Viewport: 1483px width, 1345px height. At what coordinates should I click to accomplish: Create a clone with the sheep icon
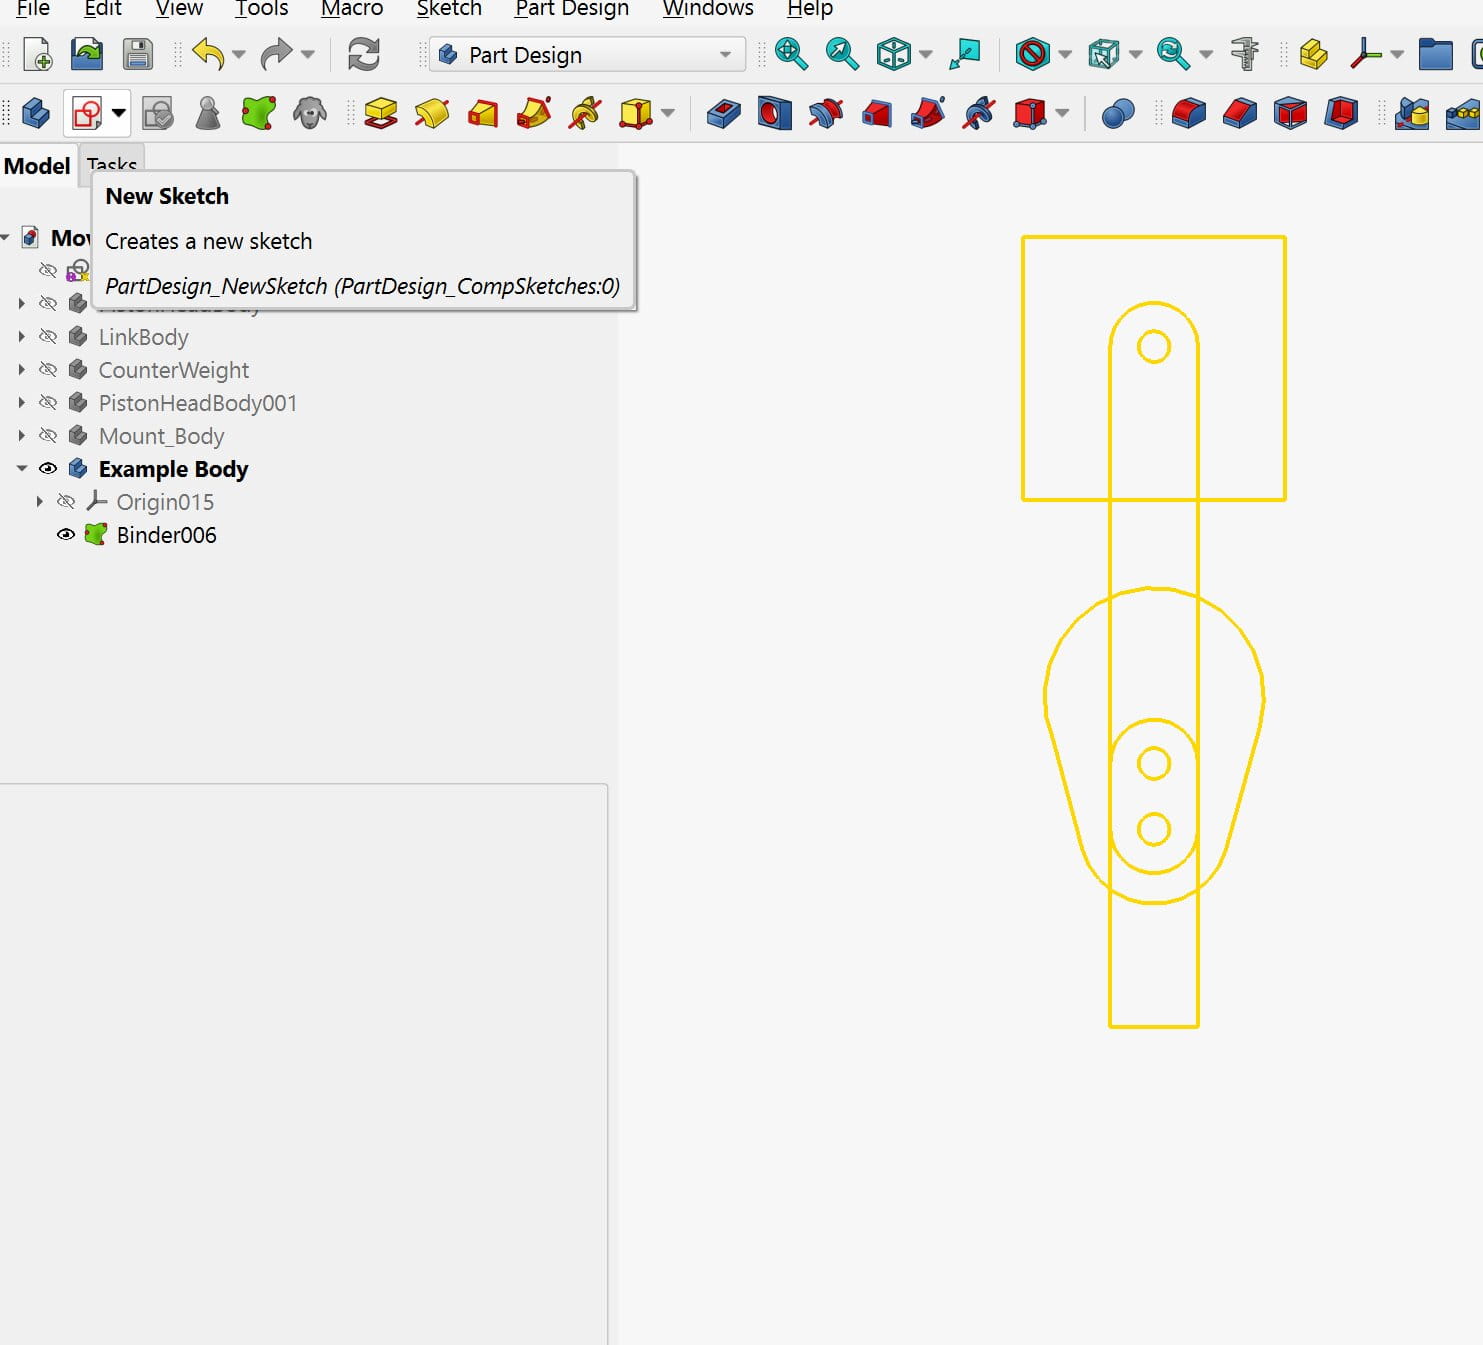tap(310, 114)
